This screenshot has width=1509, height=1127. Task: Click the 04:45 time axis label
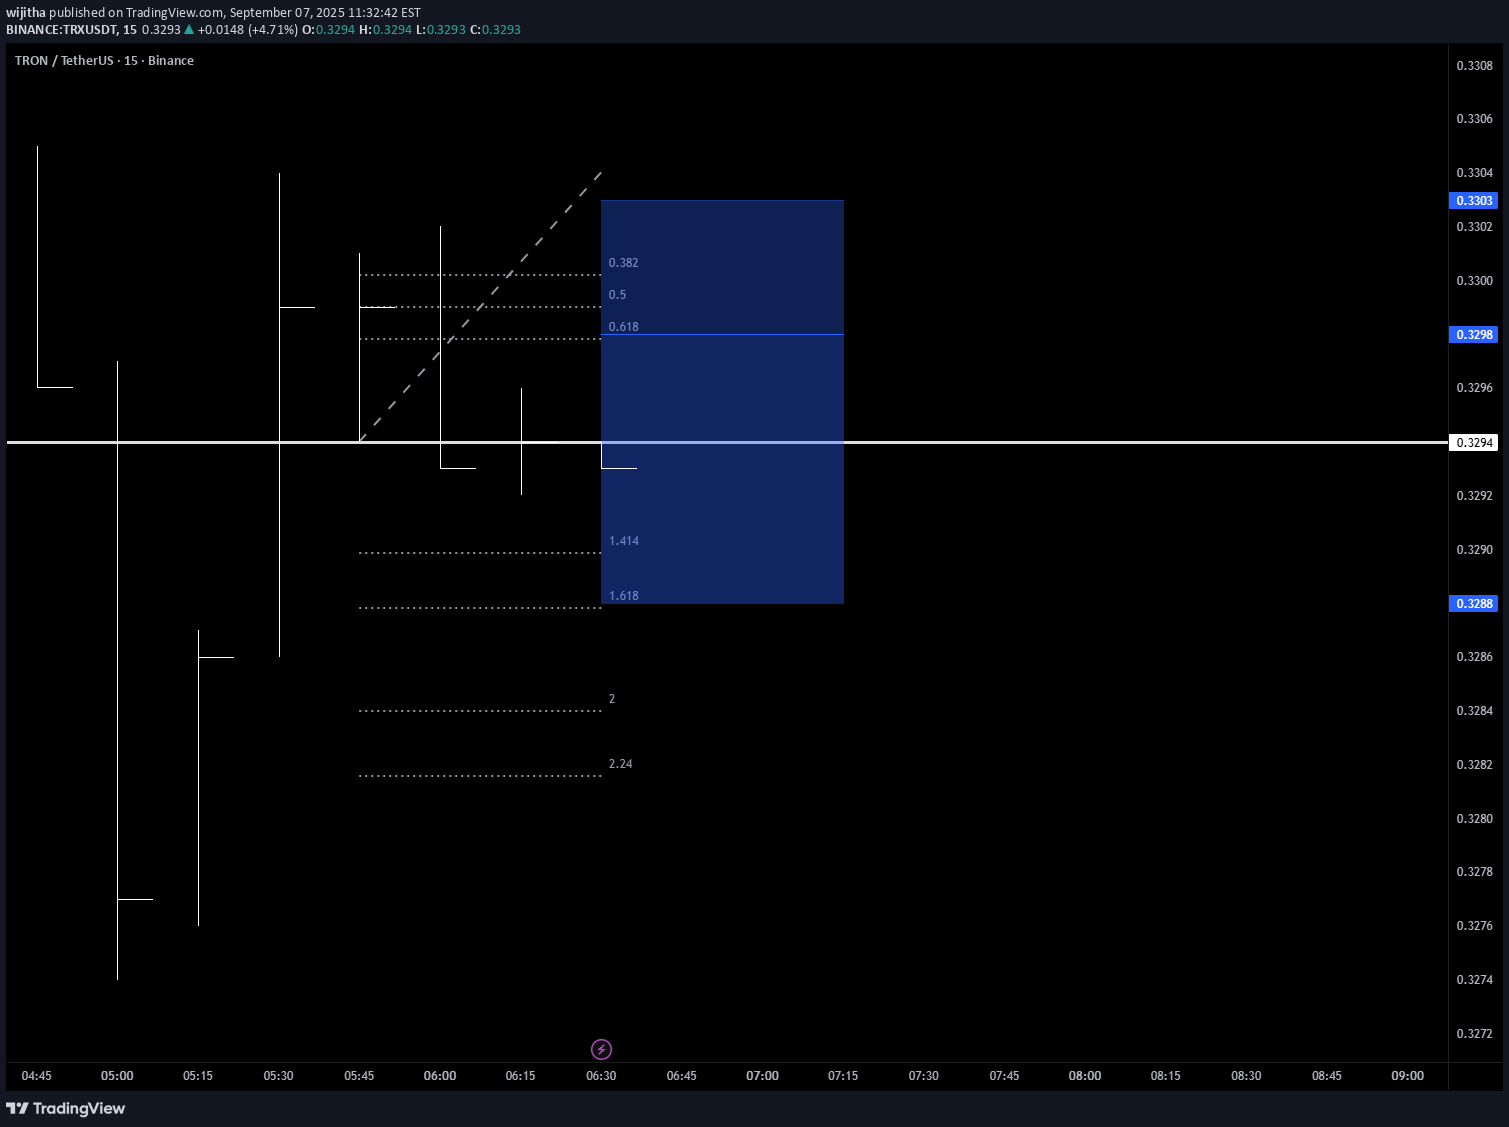click(x=36, y=1076)
